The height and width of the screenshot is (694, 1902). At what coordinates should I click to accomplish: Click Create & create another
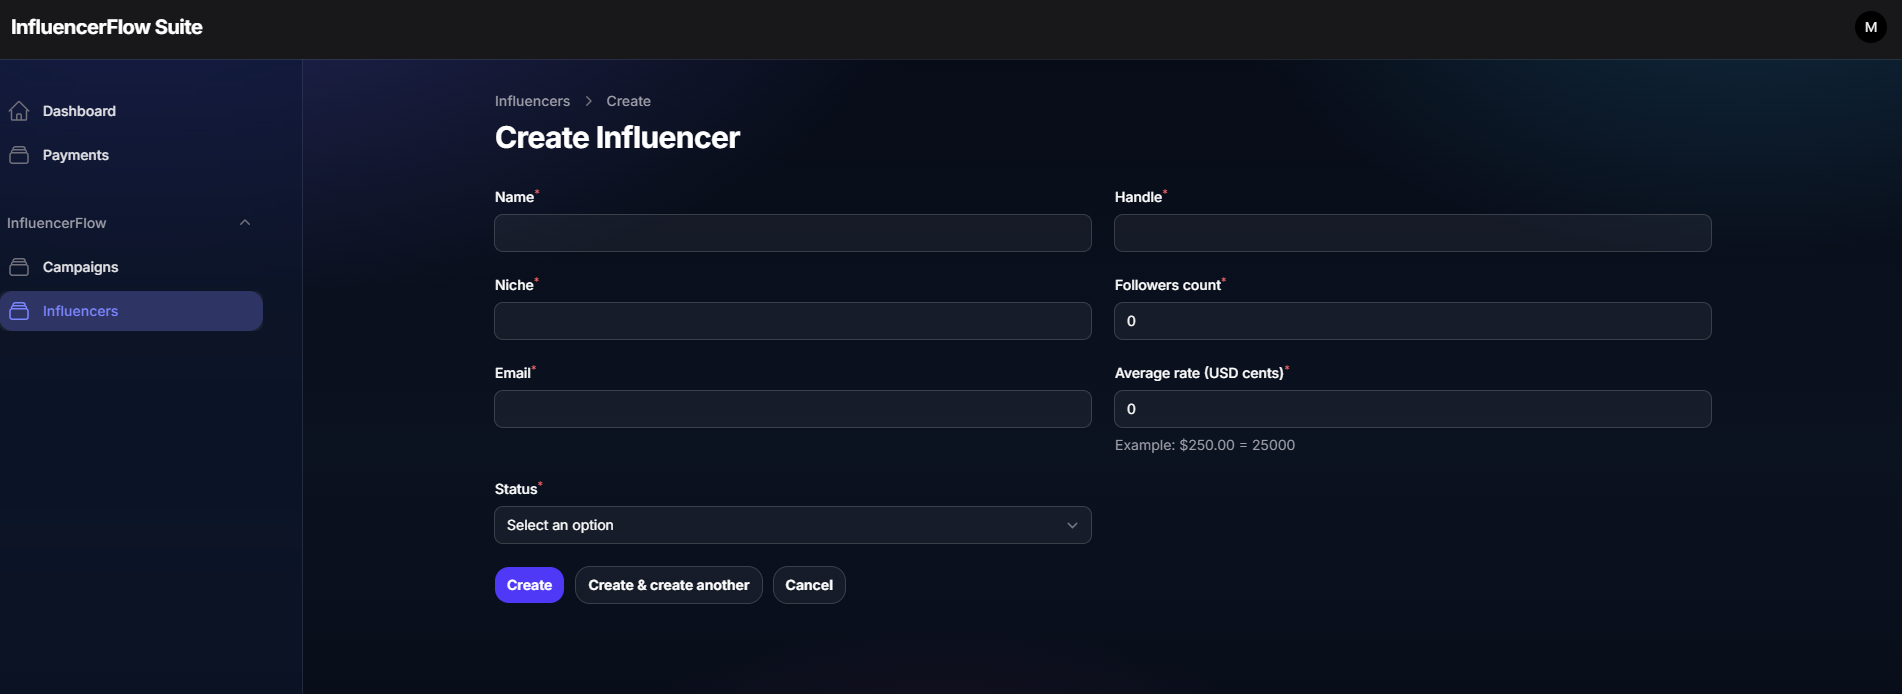pyautogui.click(x=668, y=584)
